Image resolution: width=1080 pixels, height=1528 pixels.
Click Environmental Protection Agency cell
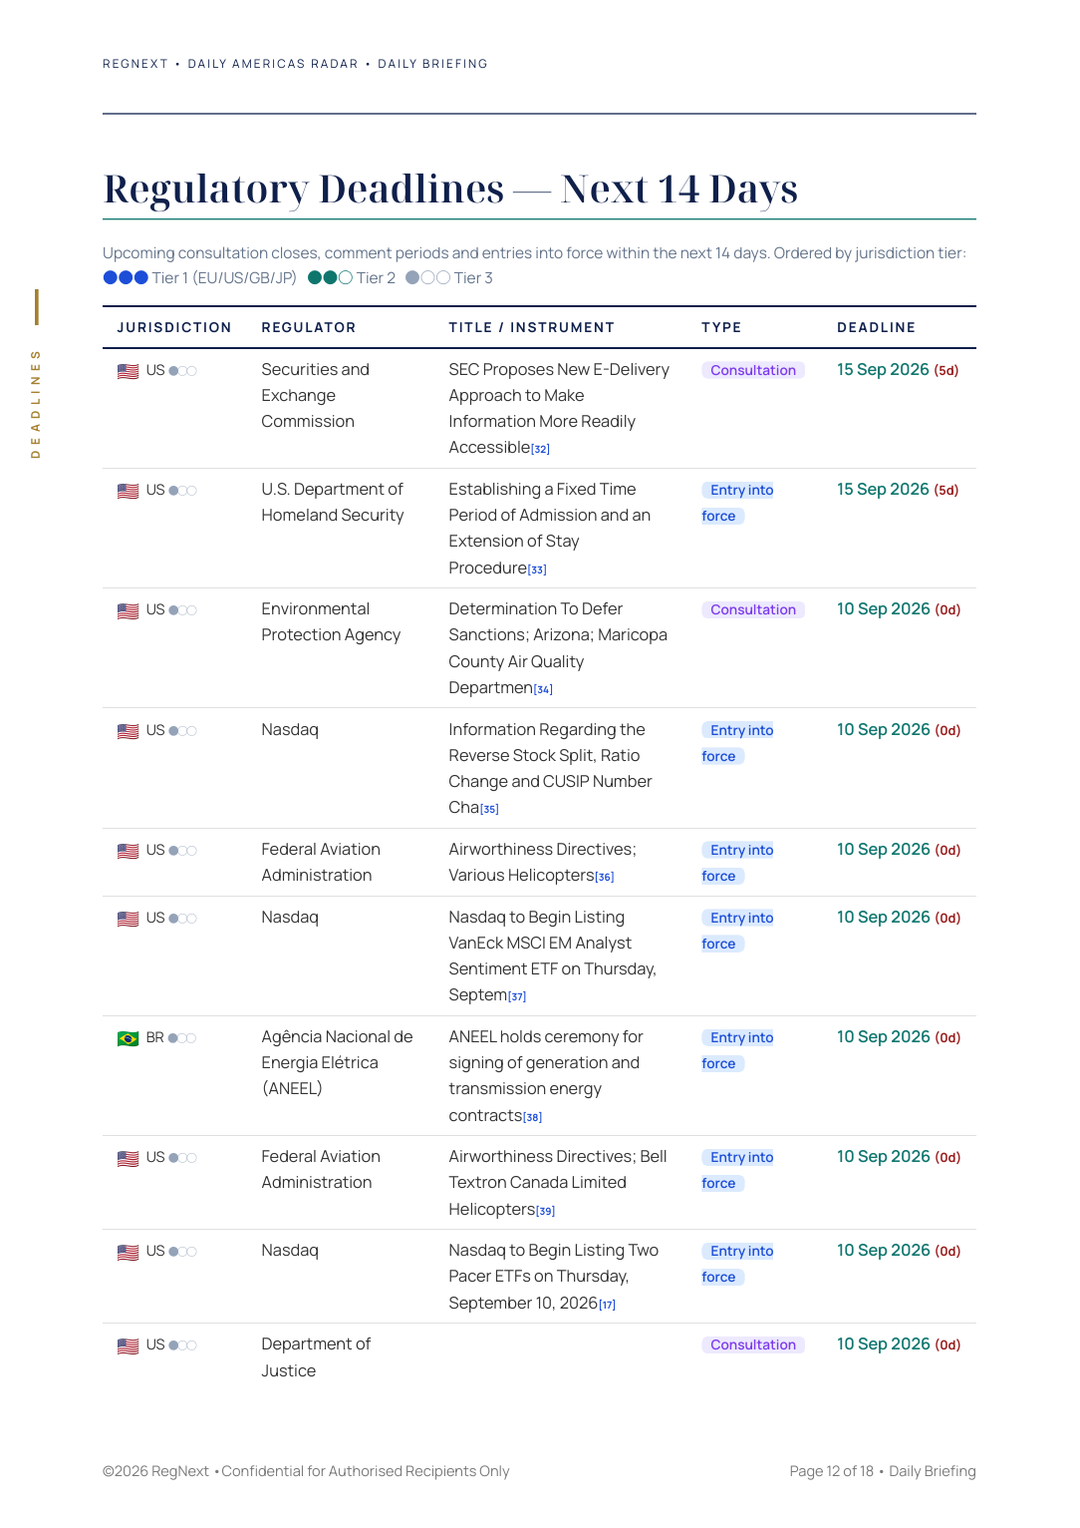pos(331,622)
